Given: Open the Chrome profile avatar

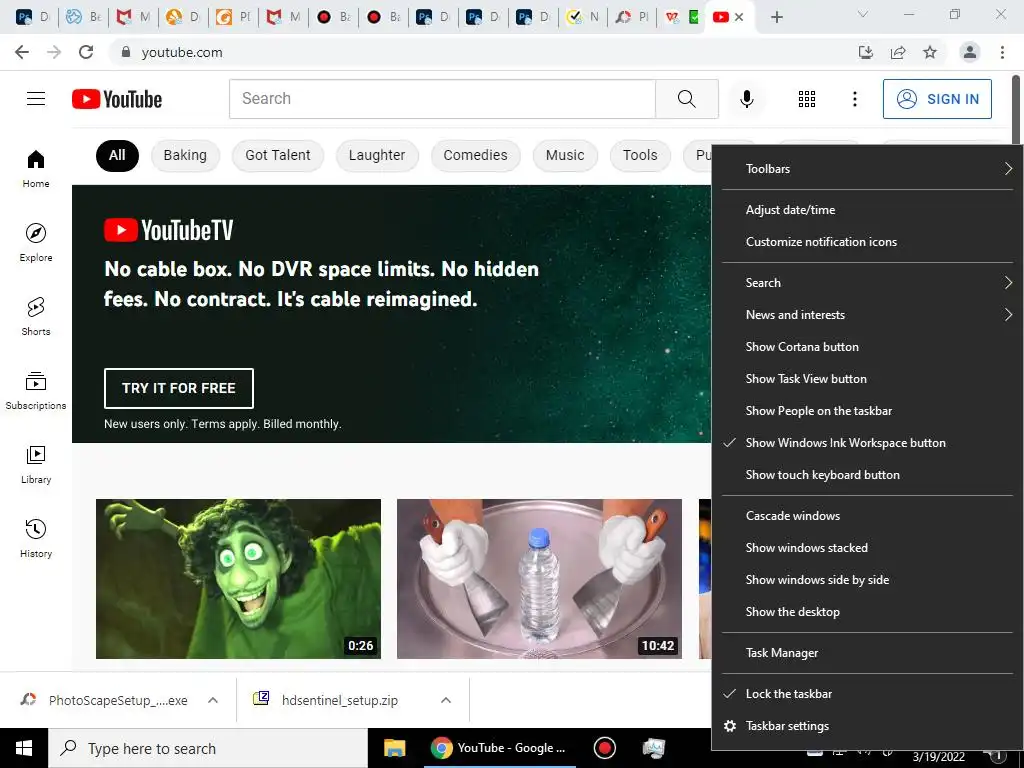Looking at the screenshot, I should click(x=970, y=52).
